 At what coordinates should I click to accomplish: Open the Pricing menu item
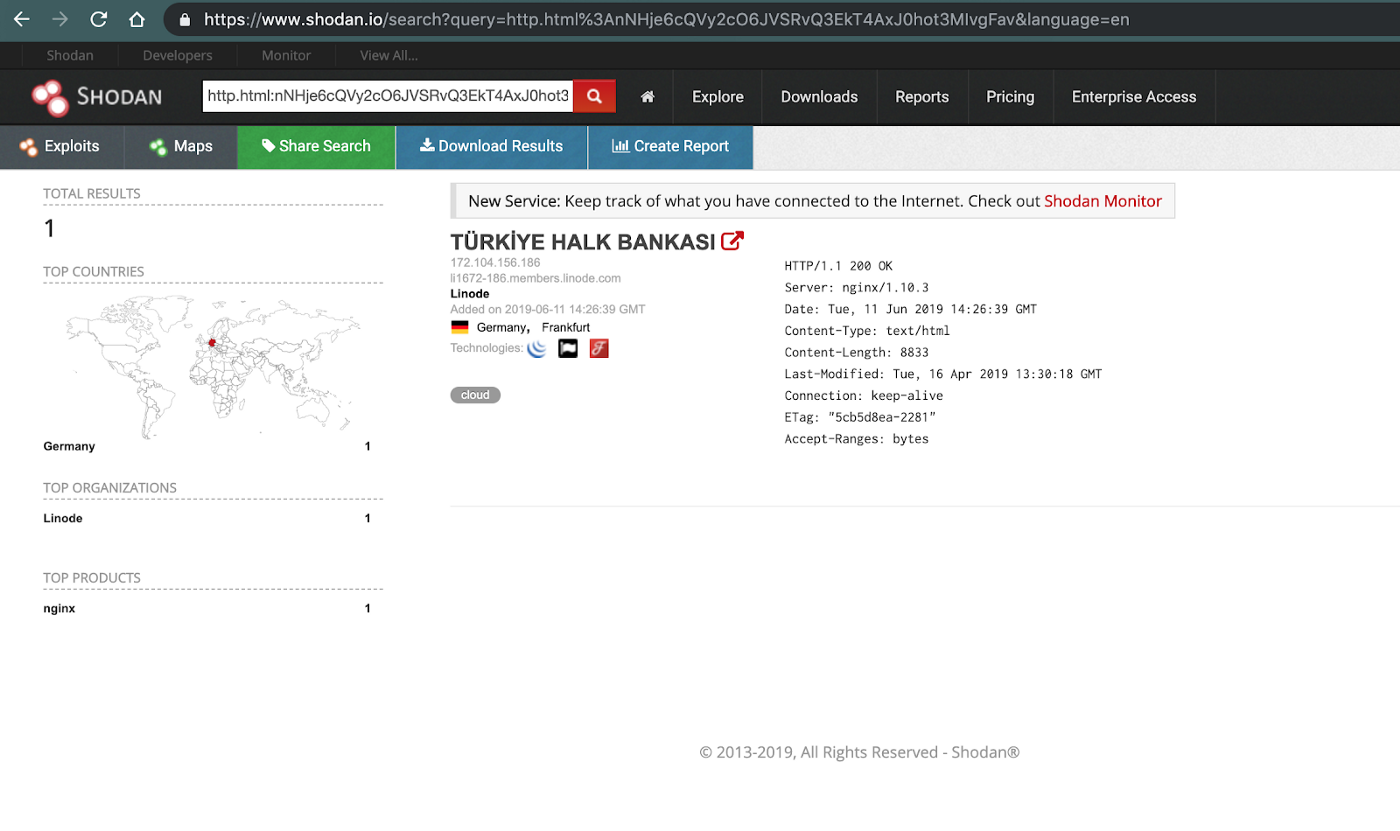tap(1010, 97)
